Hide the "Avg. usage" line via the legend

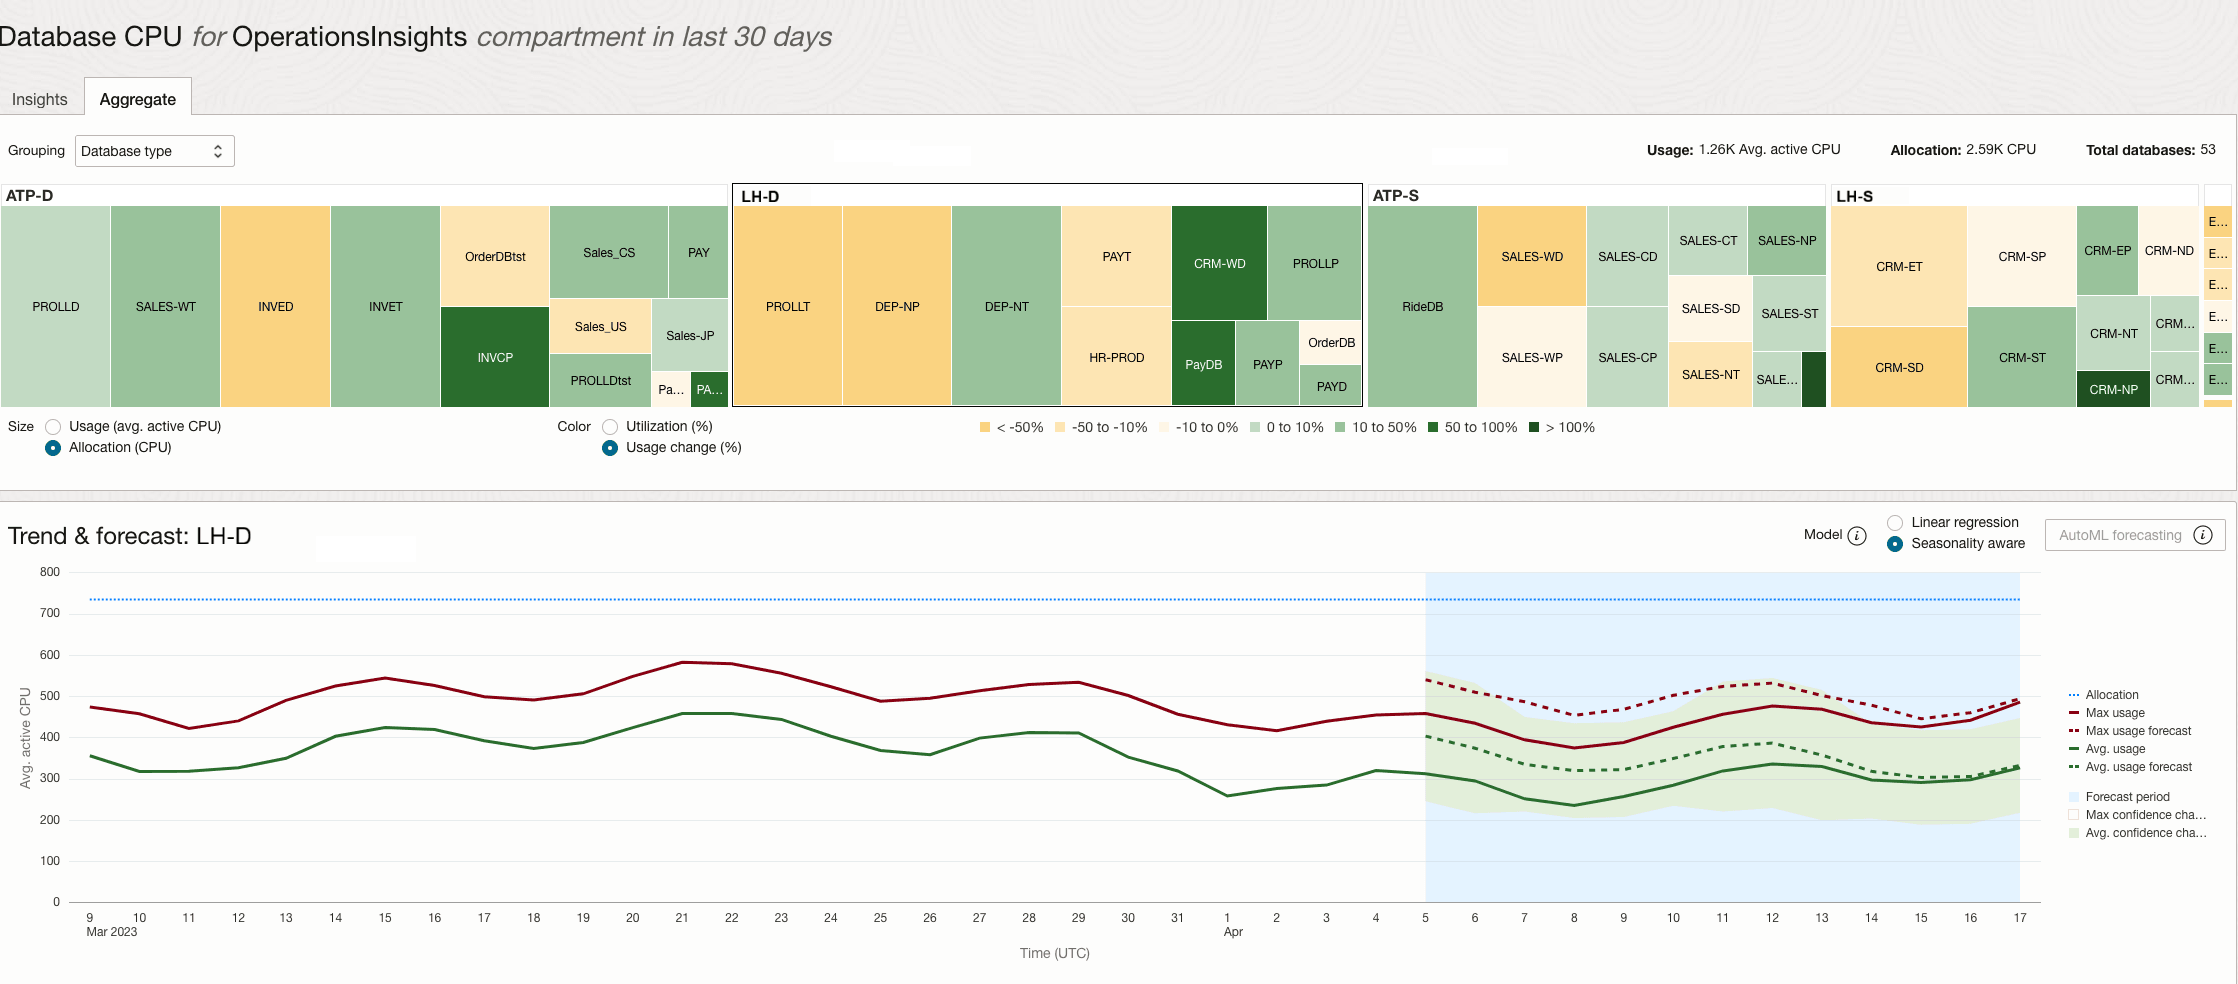tap(2115, 748)
